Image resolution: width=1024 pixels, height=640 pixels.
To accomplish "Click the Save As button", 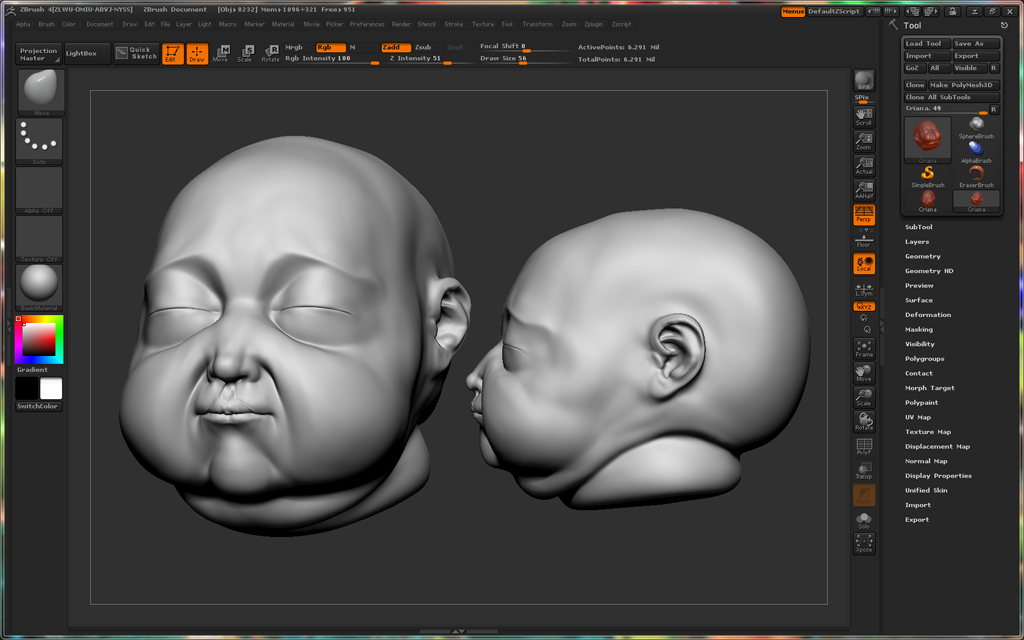I will click(976, 44).
